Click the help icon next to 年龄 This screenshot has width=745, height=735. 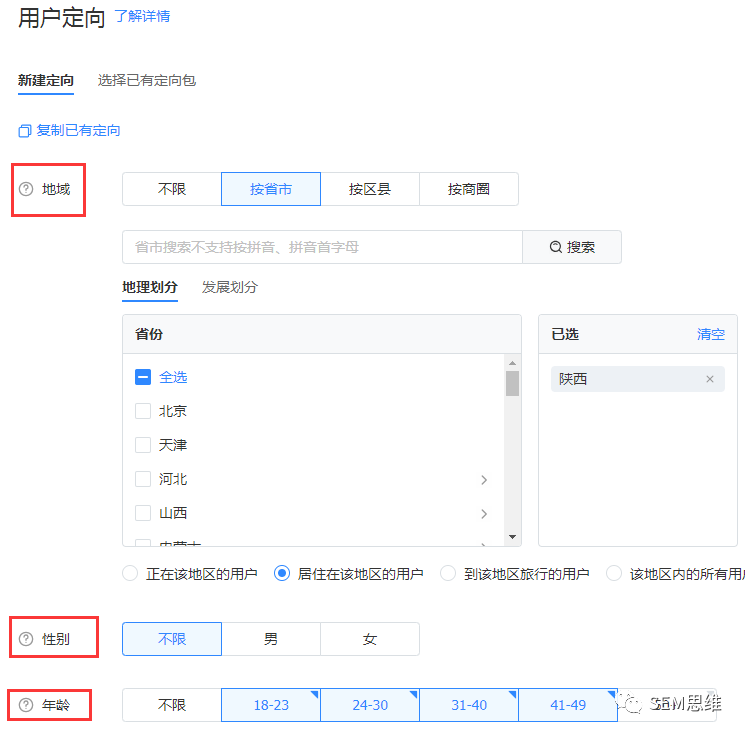point(26,705)
